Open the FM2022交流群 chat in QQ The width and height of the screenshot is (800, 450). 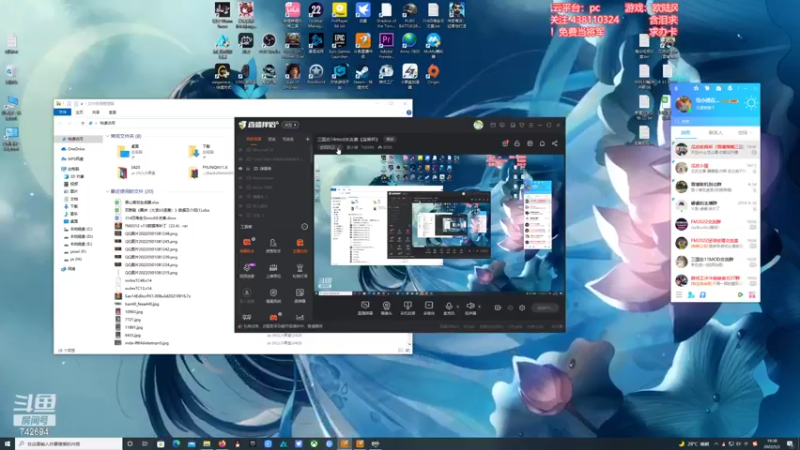(x=715, y=224)
